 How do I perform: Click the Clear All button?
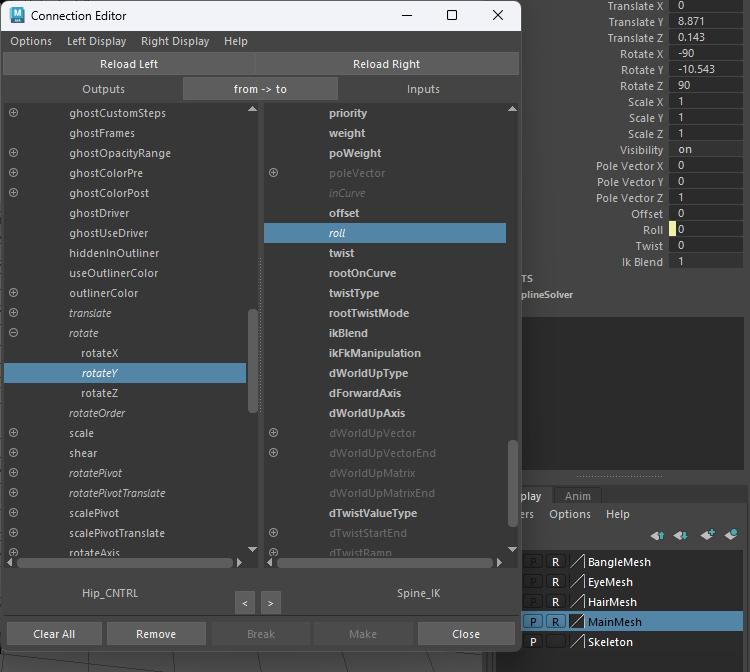(54, 634)
